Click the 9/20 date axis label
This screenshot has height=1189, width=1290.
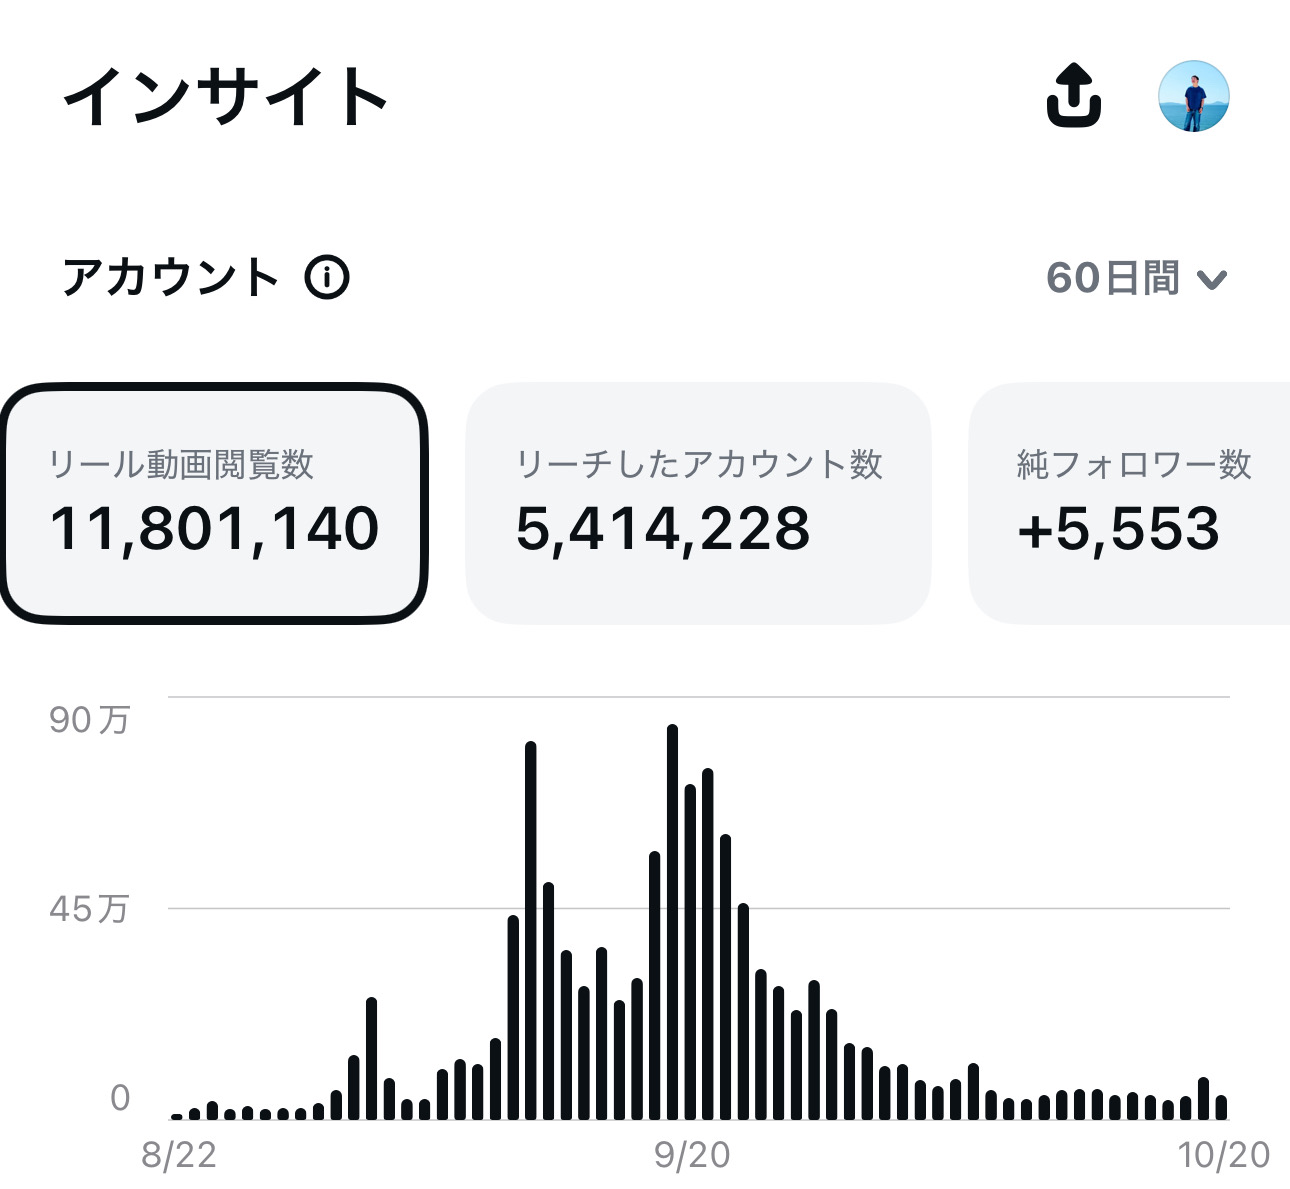tap(692, 1155)
